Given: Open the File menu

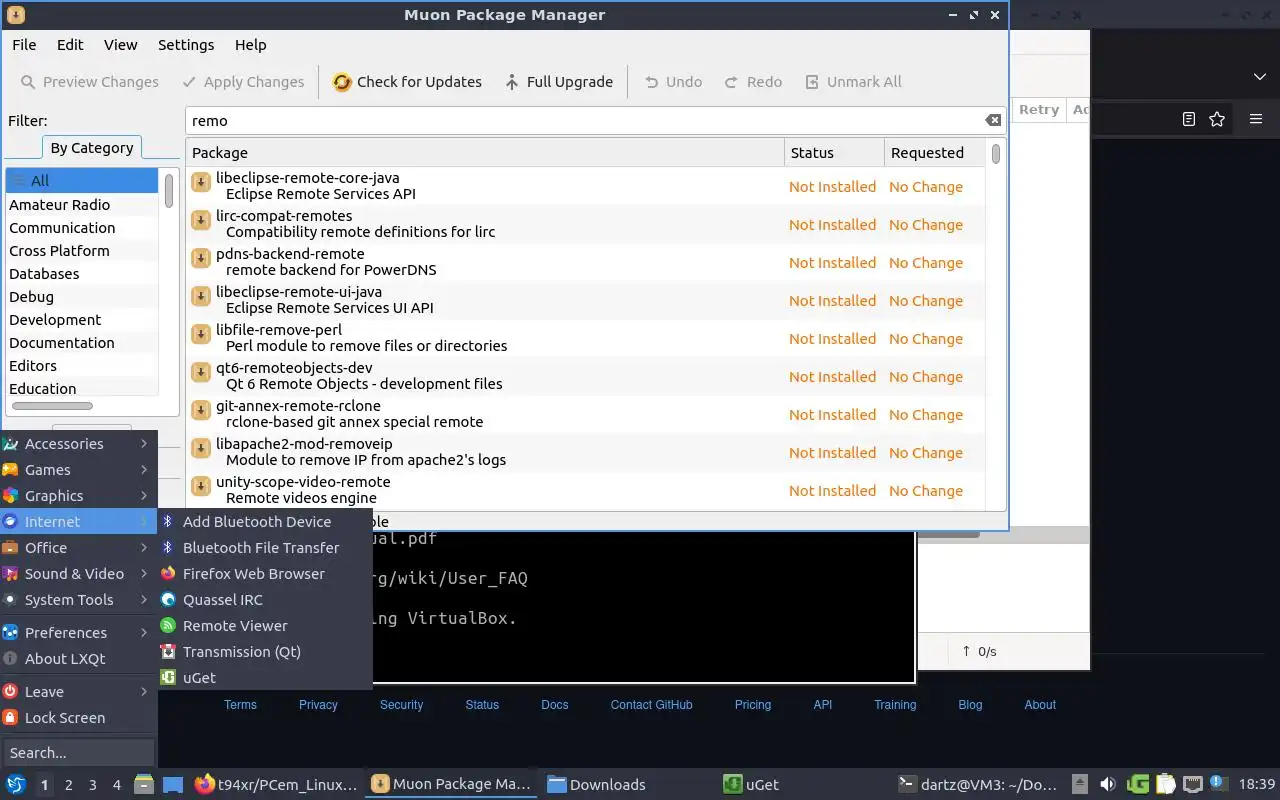Looking at the screenshot, I should (x=24, y=45).
